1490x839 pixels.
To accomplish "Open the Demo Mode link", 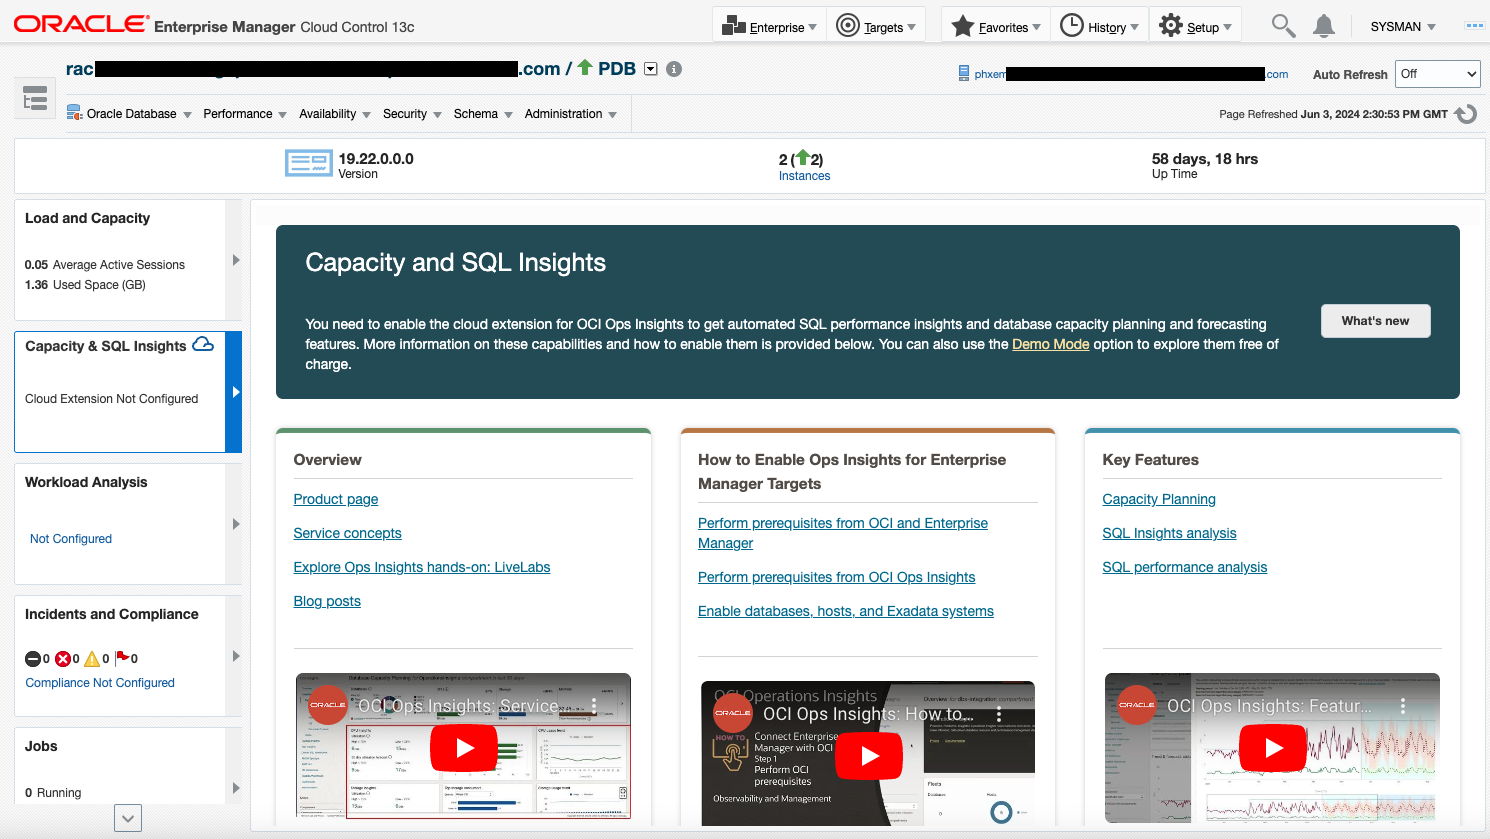I will [x=1050, y=344].
